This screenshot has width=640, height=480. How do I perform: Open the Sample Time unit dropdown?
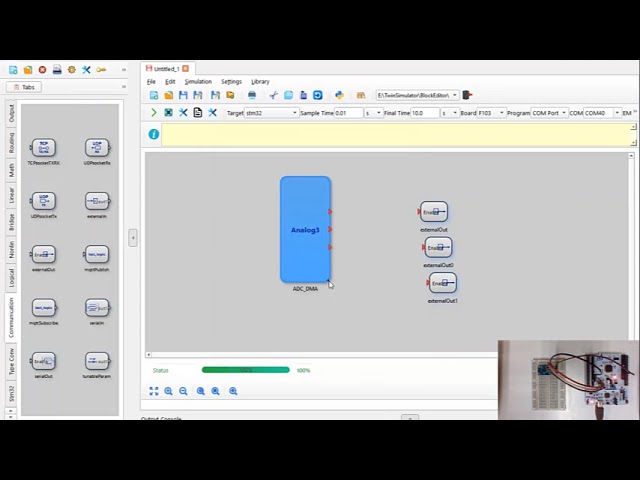point(373,113)
